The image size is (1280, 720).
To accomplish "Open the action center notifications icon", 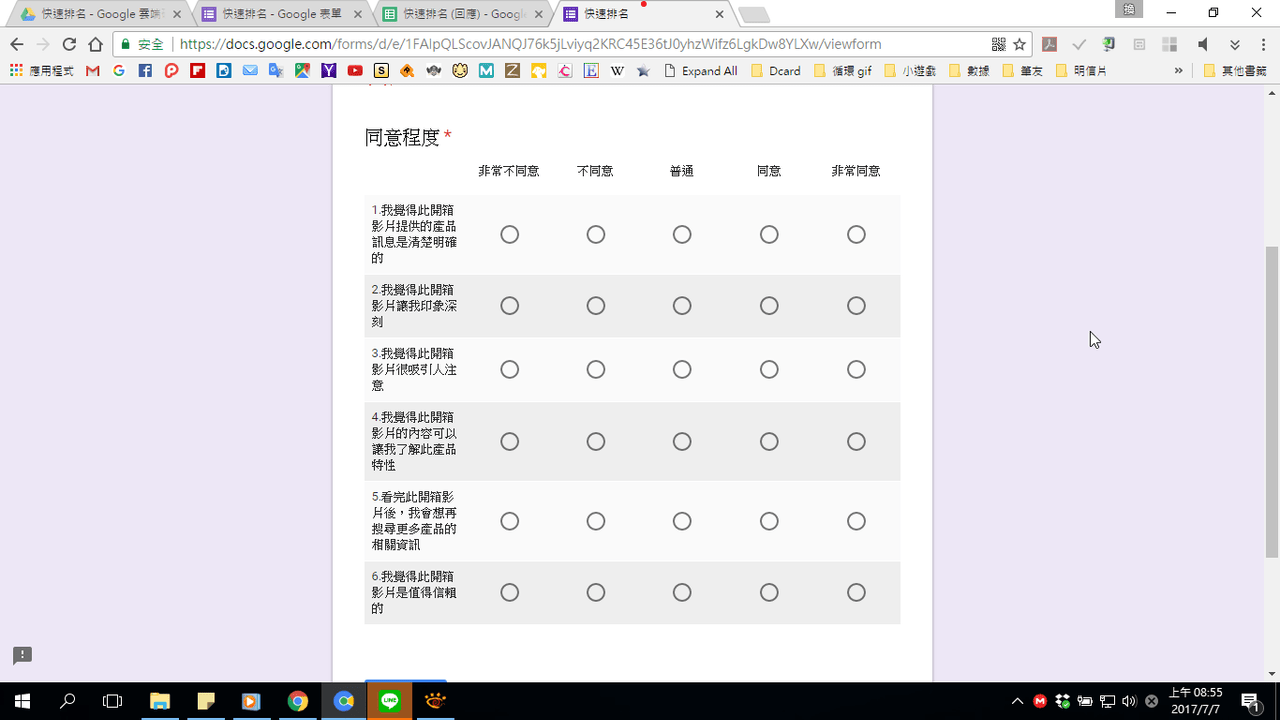I will (x=1250, y=701).
